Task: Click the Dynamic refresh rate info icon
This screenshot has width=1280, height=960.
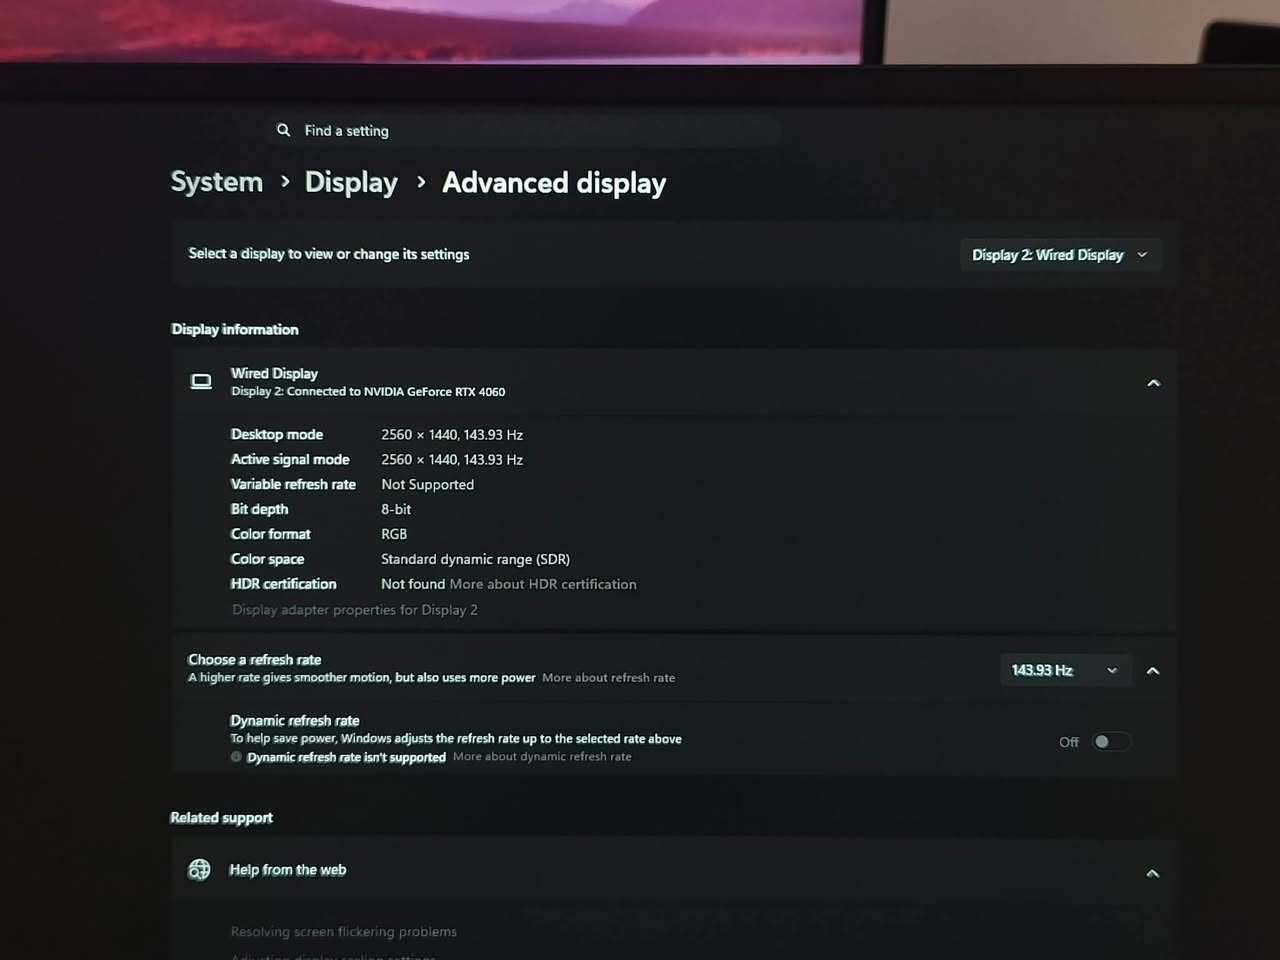Action: click(x=236, y=757)
